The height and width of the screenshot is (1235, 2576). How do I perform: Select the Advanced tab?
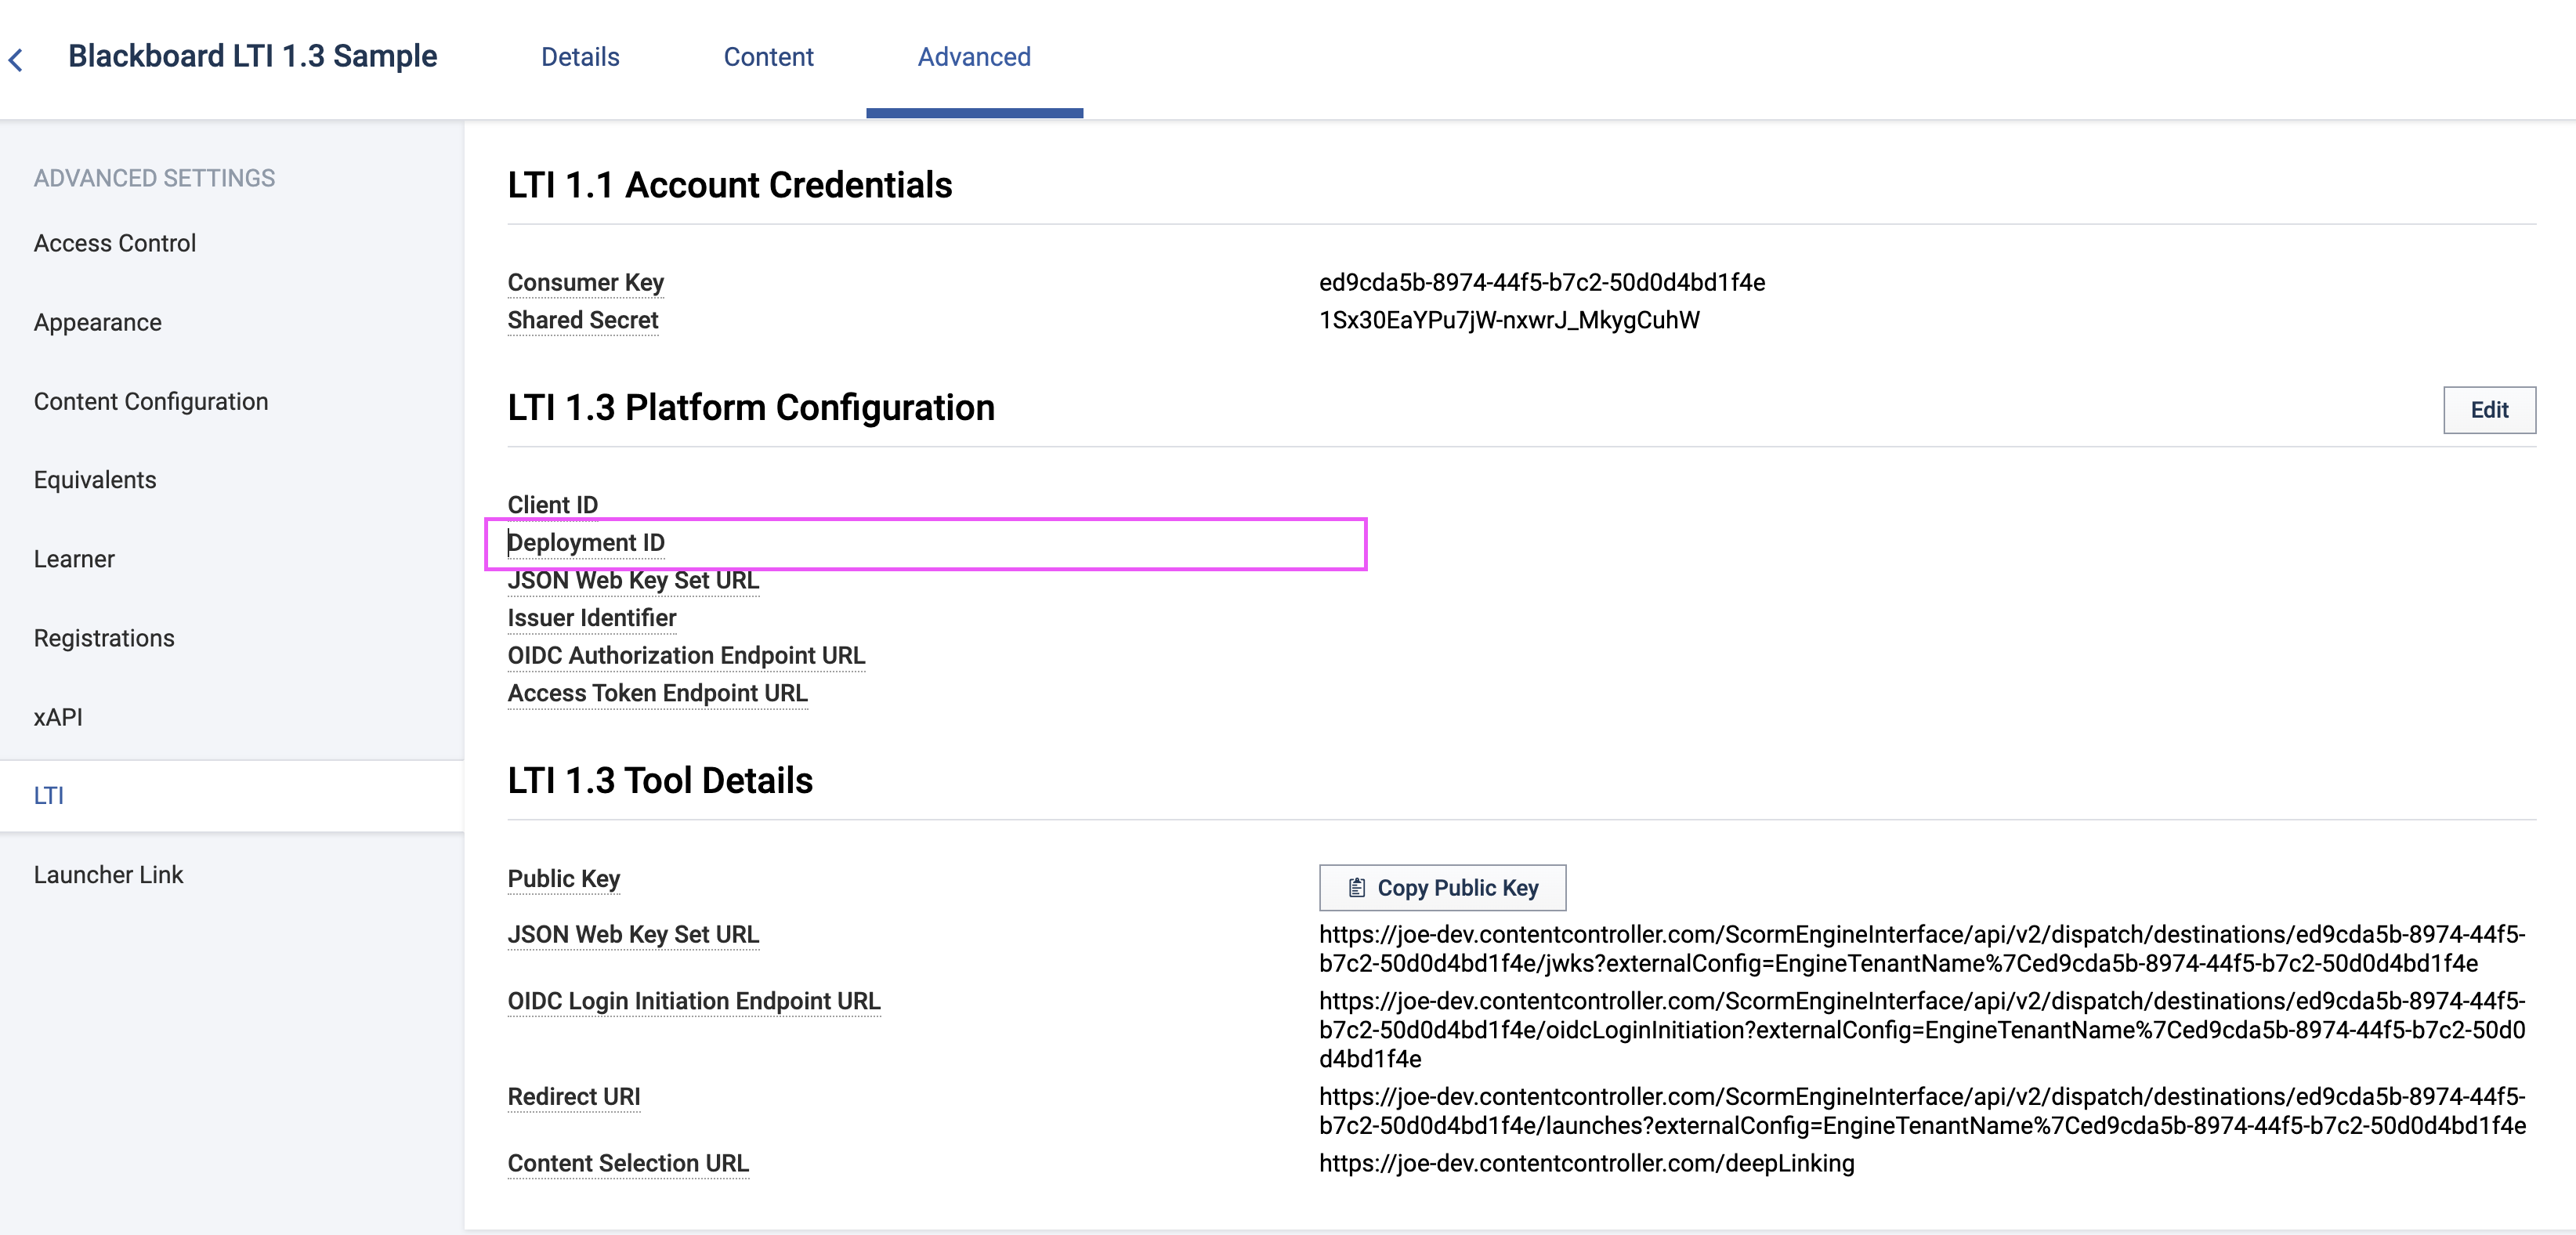(x=974, y=57)
